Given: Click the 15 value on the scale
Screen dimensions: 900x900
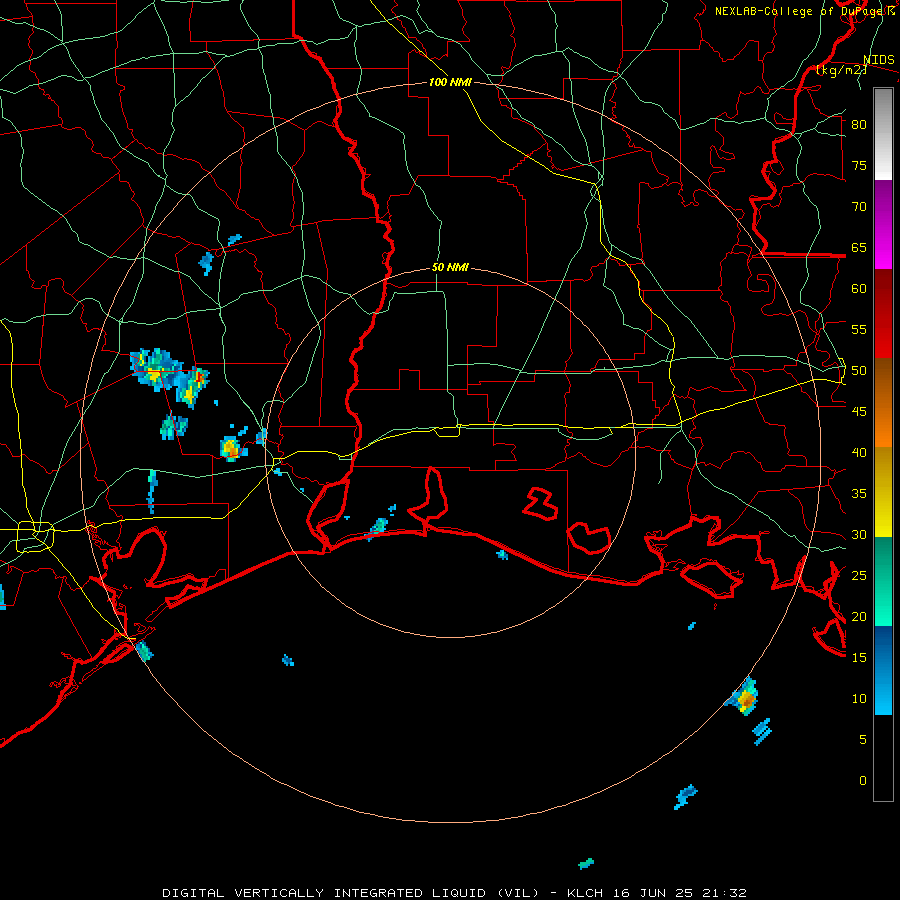Looking at the screenshot, I should [x=859, y=658].
